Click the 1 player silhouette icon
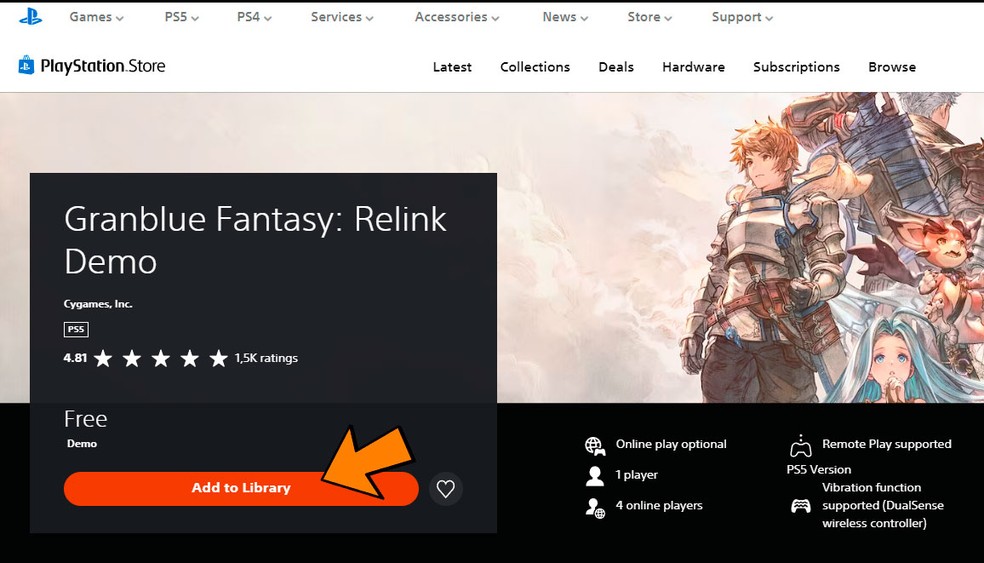The height and width of the screenshot is (563, 984). [x=594, y=476]
